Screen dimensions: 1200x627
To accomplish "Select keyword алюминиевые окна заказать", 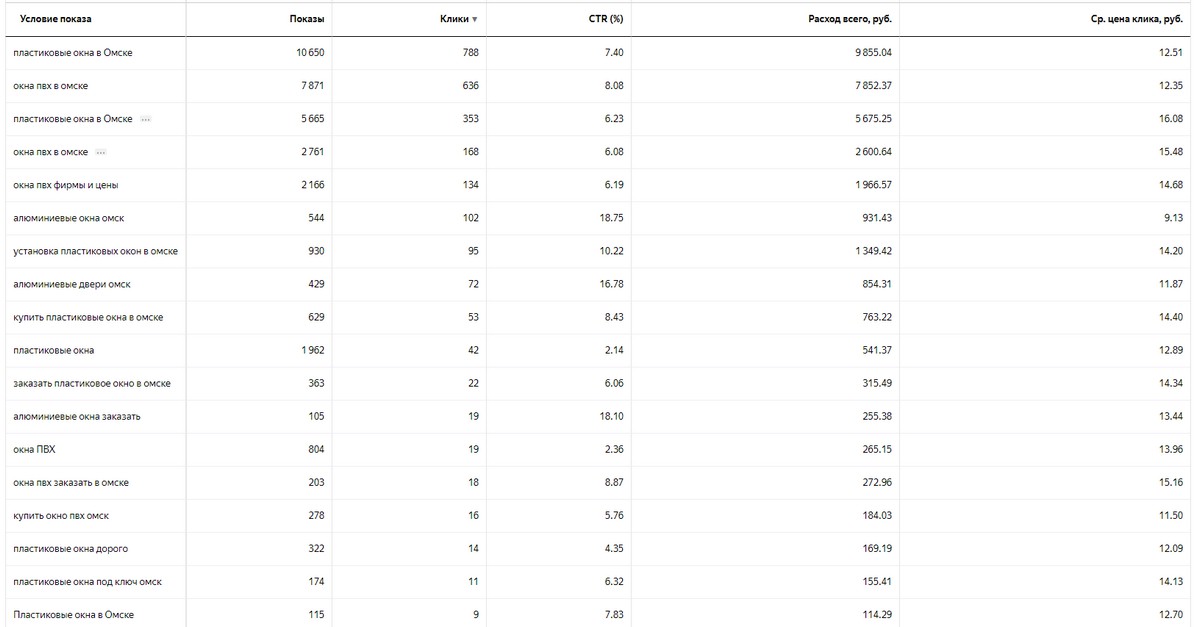I will tap(77, 416).
